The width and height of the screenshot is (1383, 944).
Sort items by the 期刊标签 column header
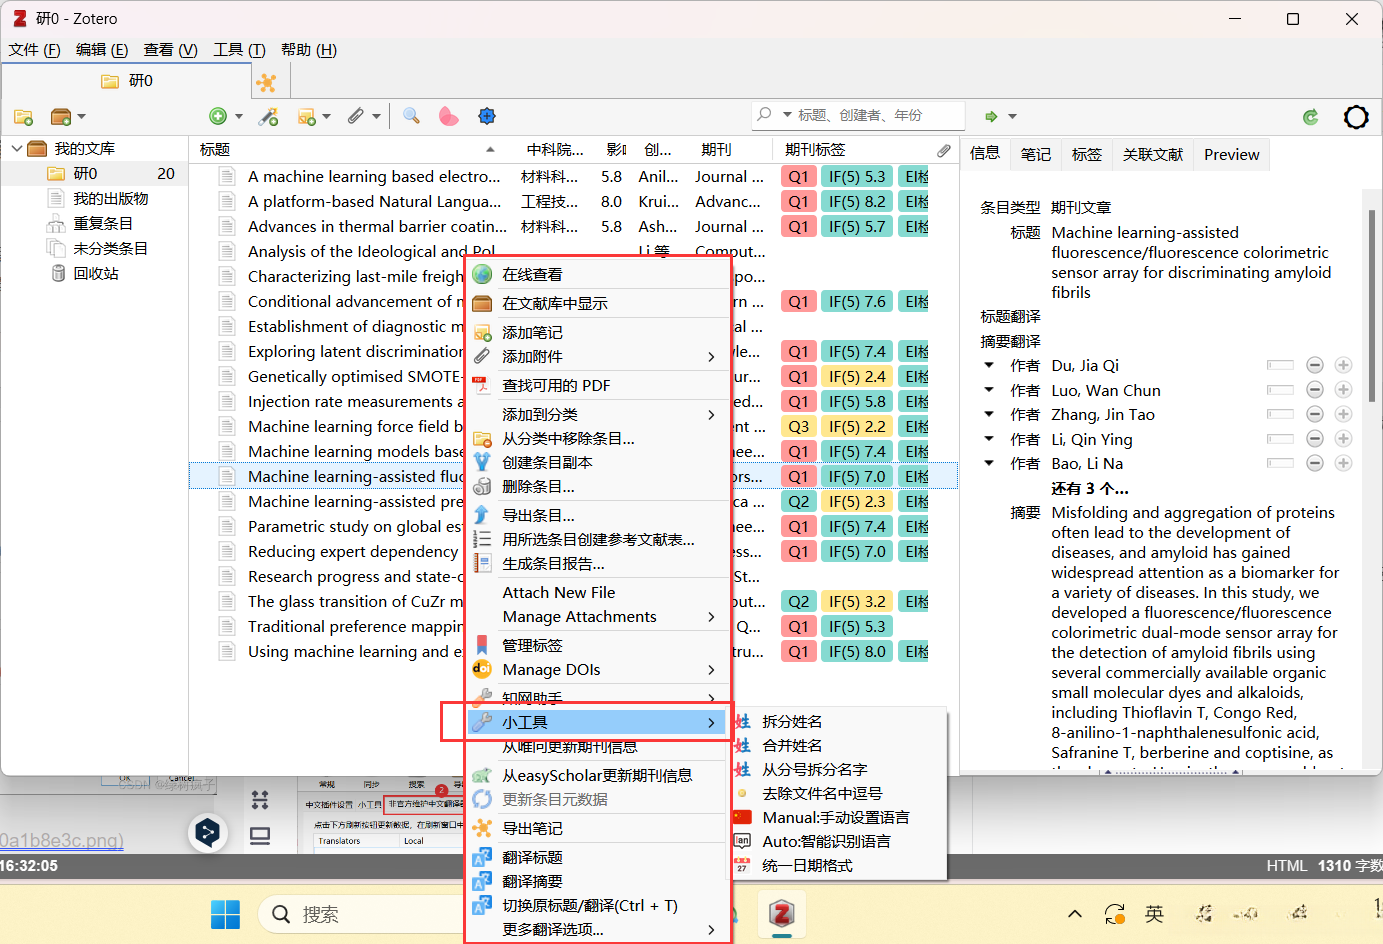(x=850, y=150)
